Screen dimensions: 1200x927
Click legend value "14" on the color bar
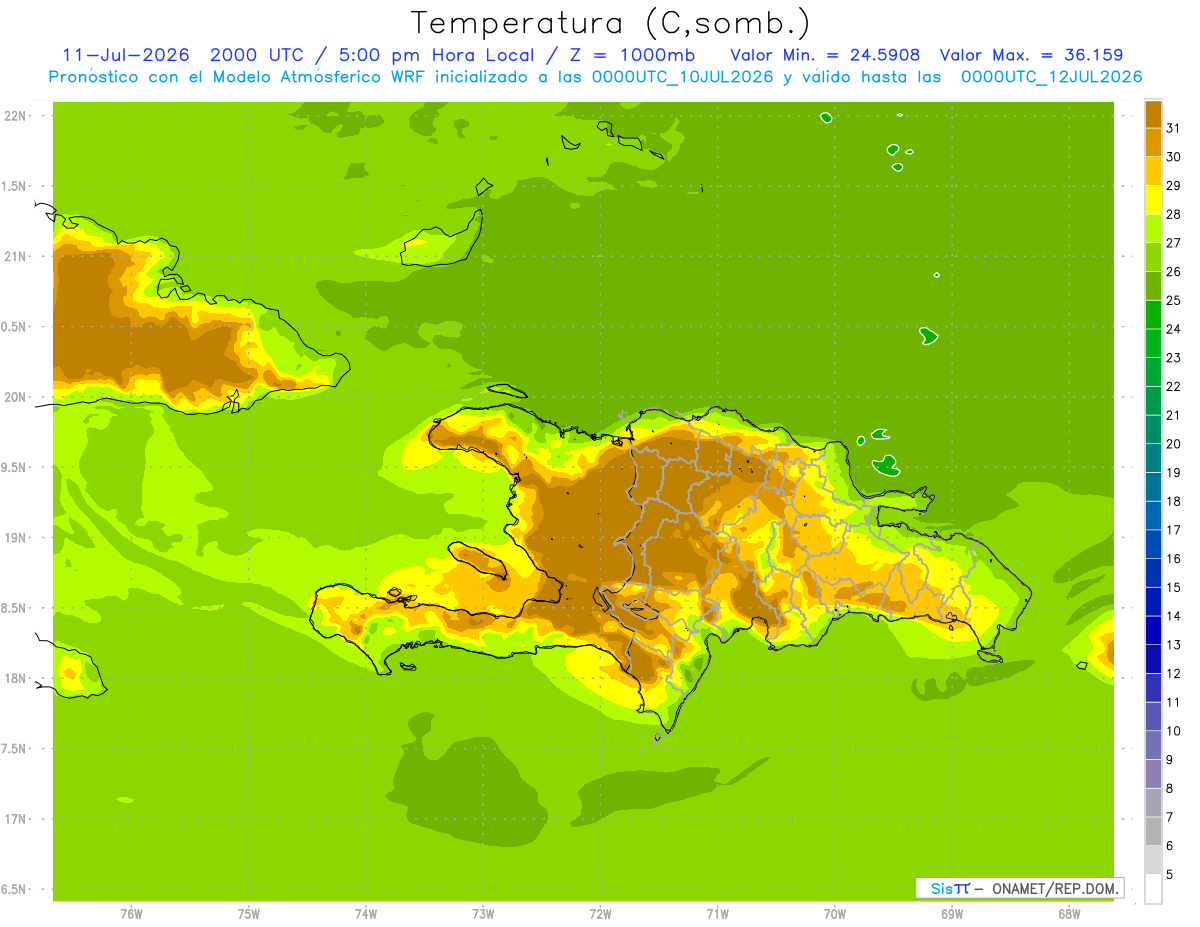1174,616
